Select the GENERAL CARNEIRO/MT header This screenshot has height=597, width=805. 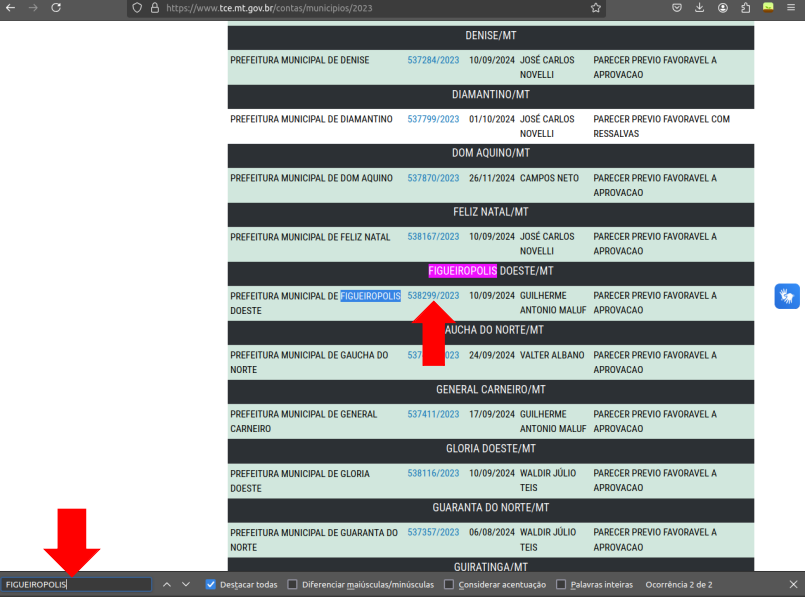491,390
